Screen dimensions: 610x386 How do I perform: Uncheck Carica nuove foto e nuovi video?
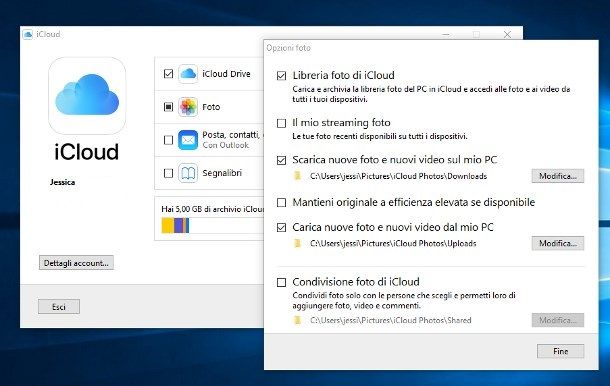(x=281, y=227)
